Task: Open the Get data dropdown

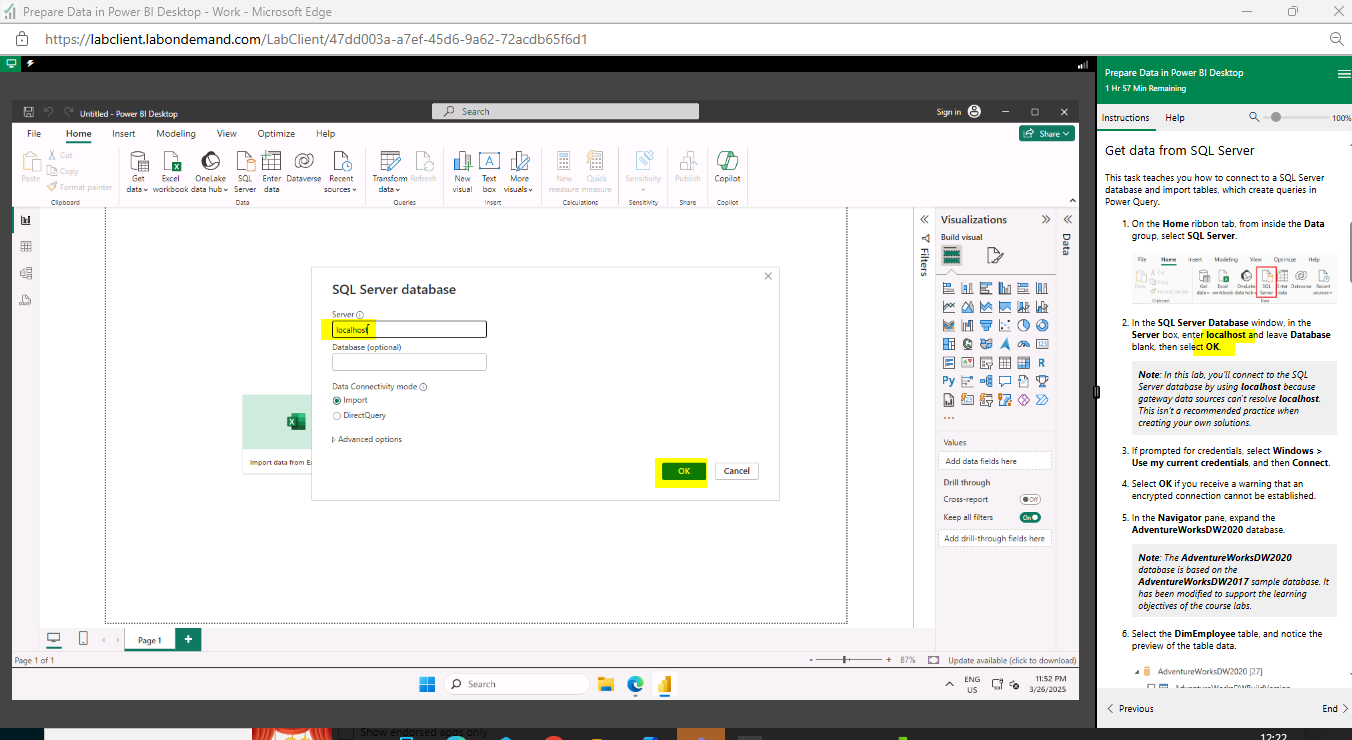Action: (138, 171)
